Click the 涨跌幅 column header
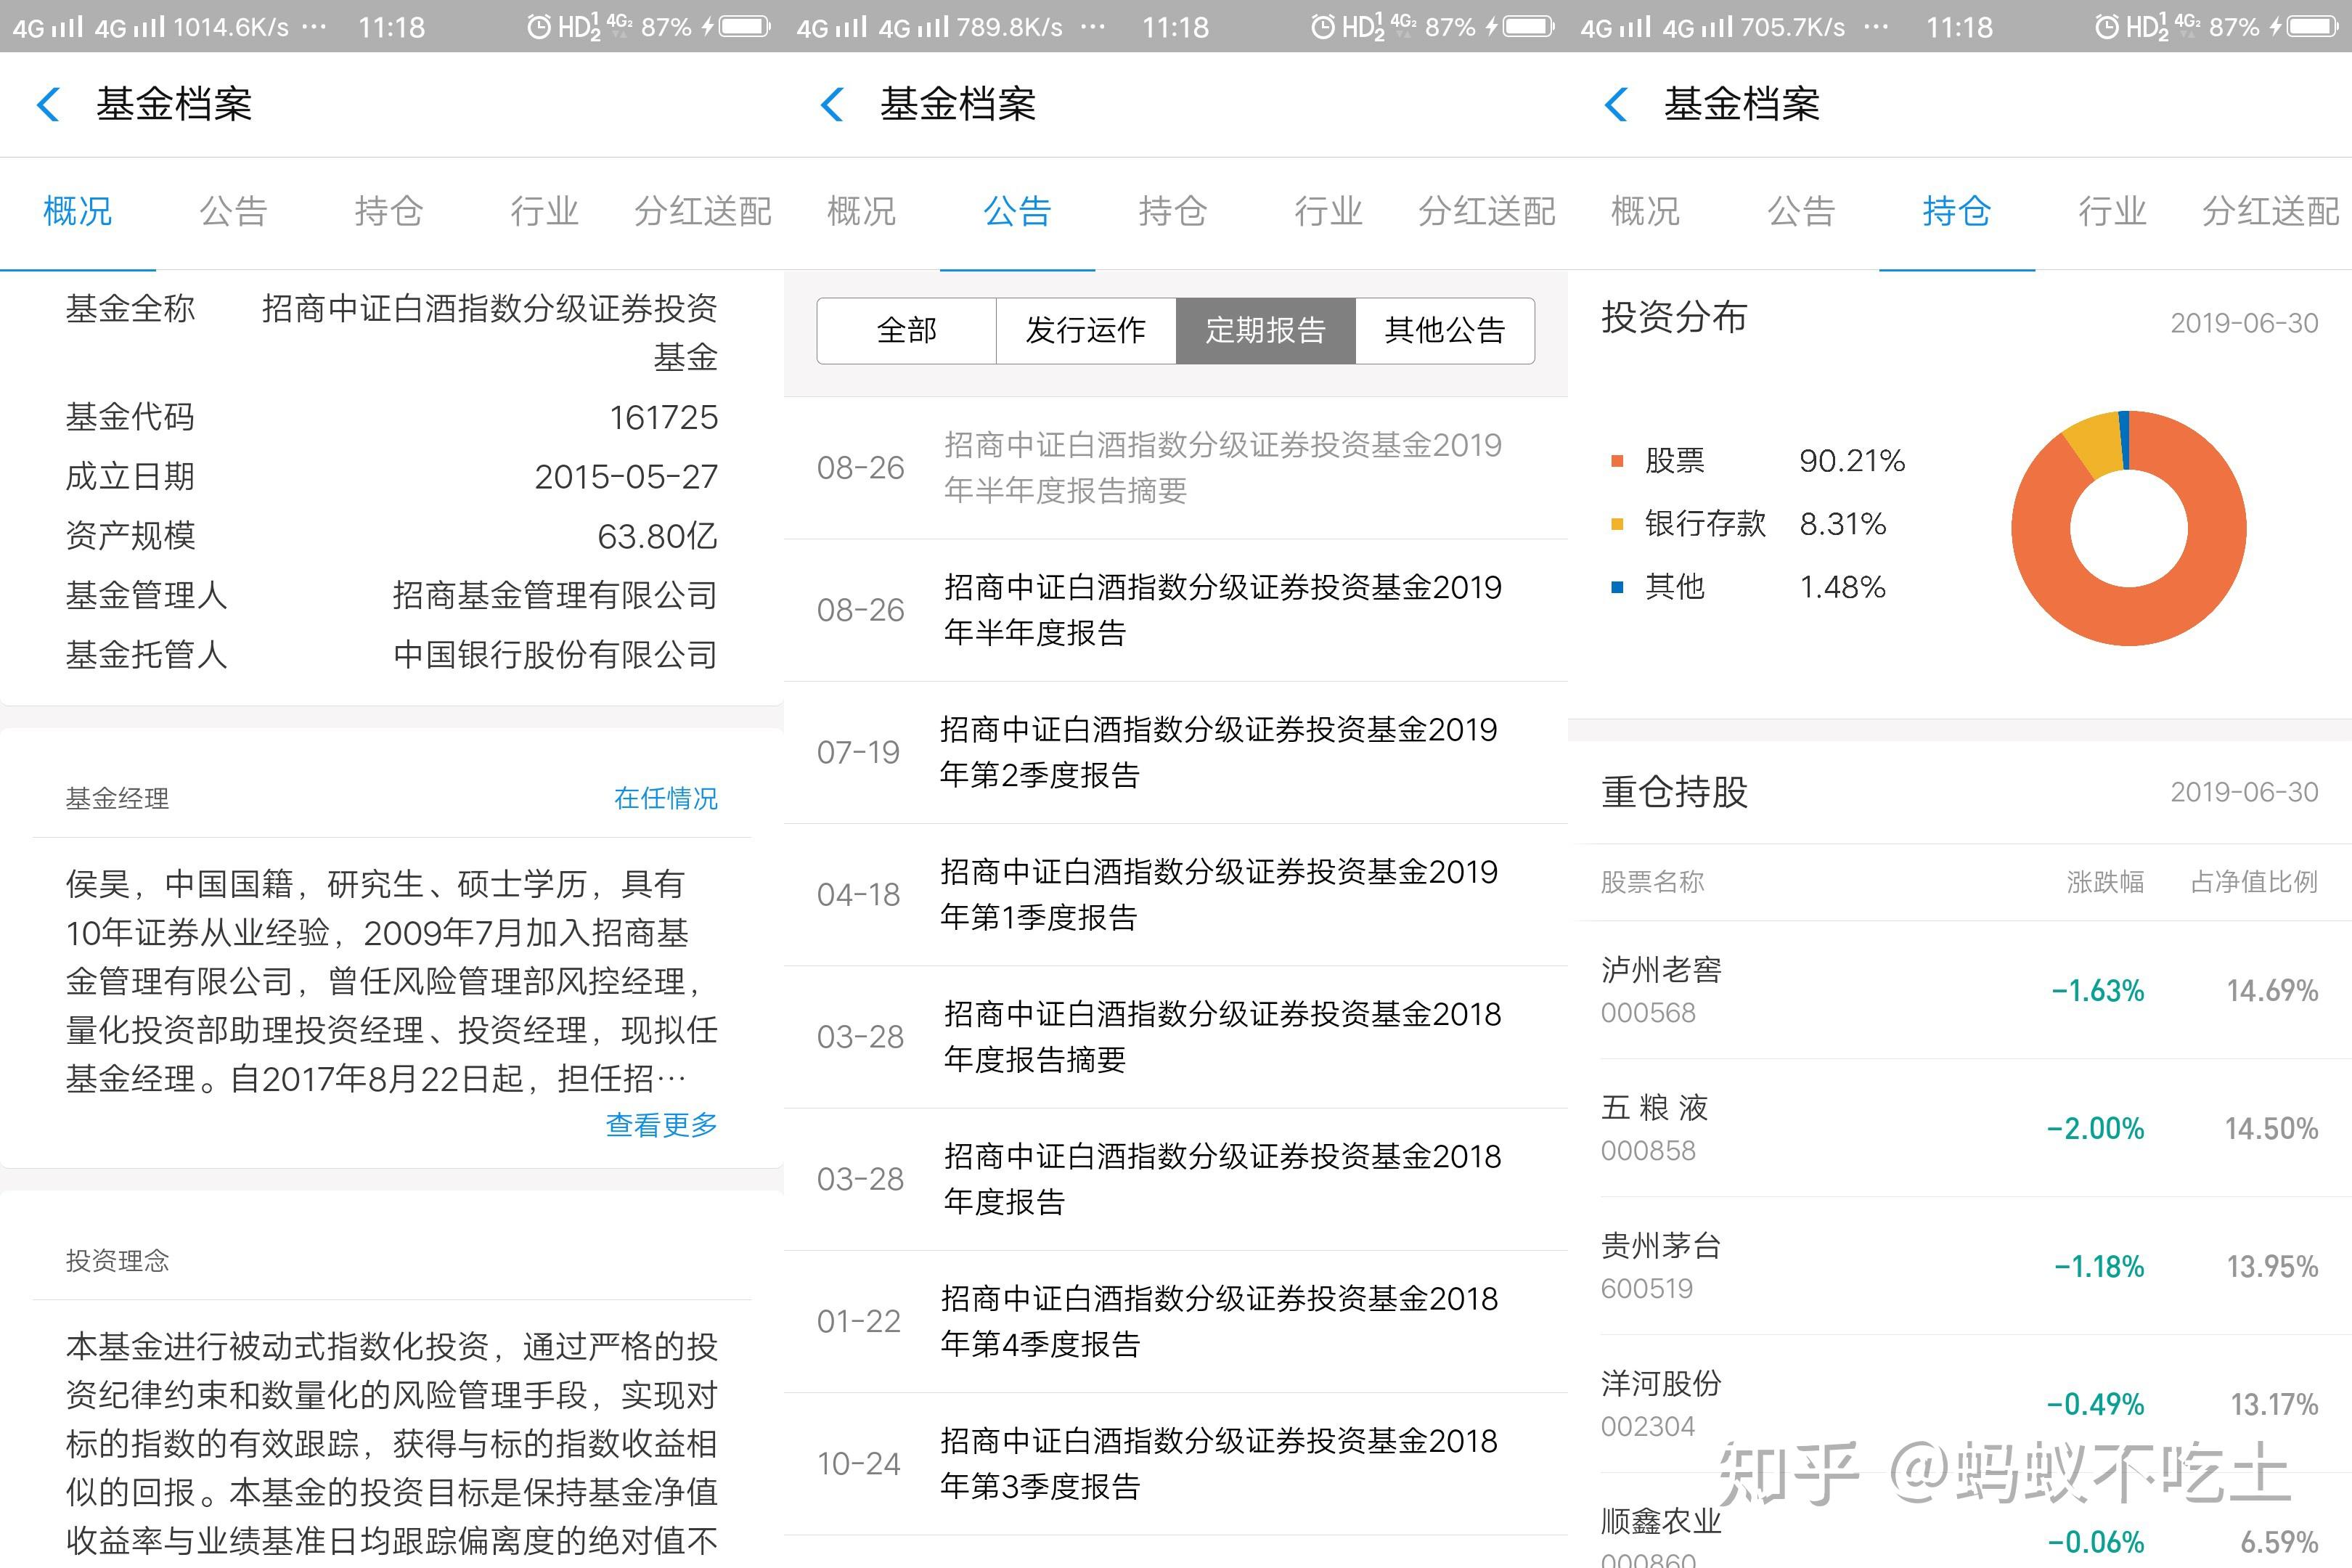Screen dimensions: 2352x1568 2105,882
